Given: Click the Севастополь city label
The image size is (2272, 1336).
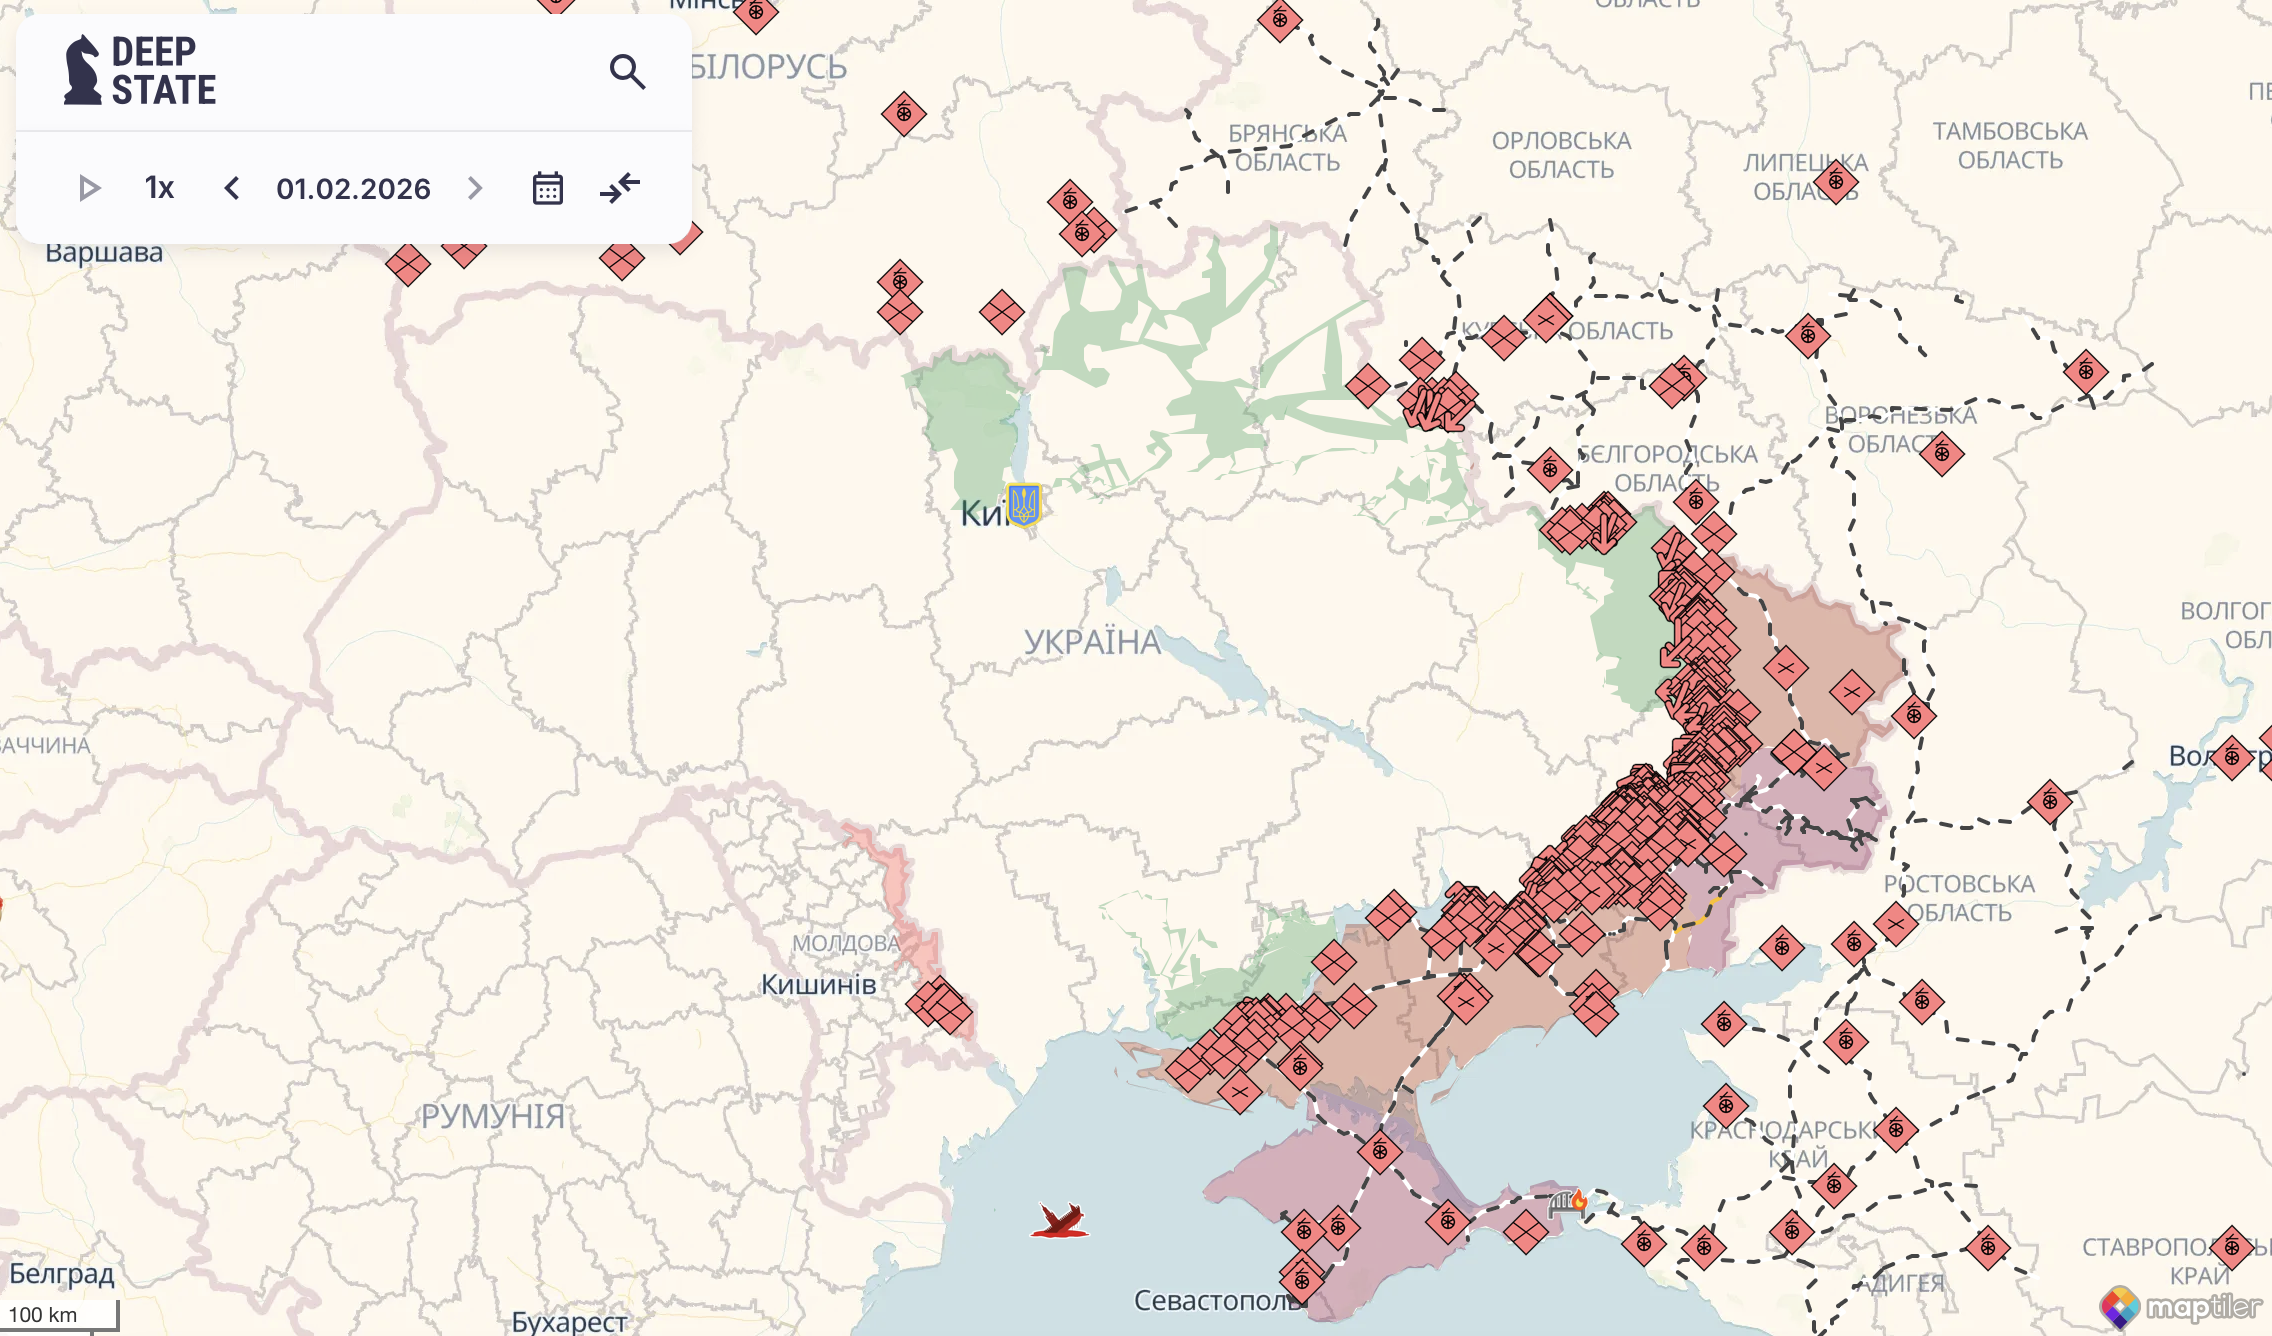Looking at the screenshot, I should (x=1215, y=1301).
